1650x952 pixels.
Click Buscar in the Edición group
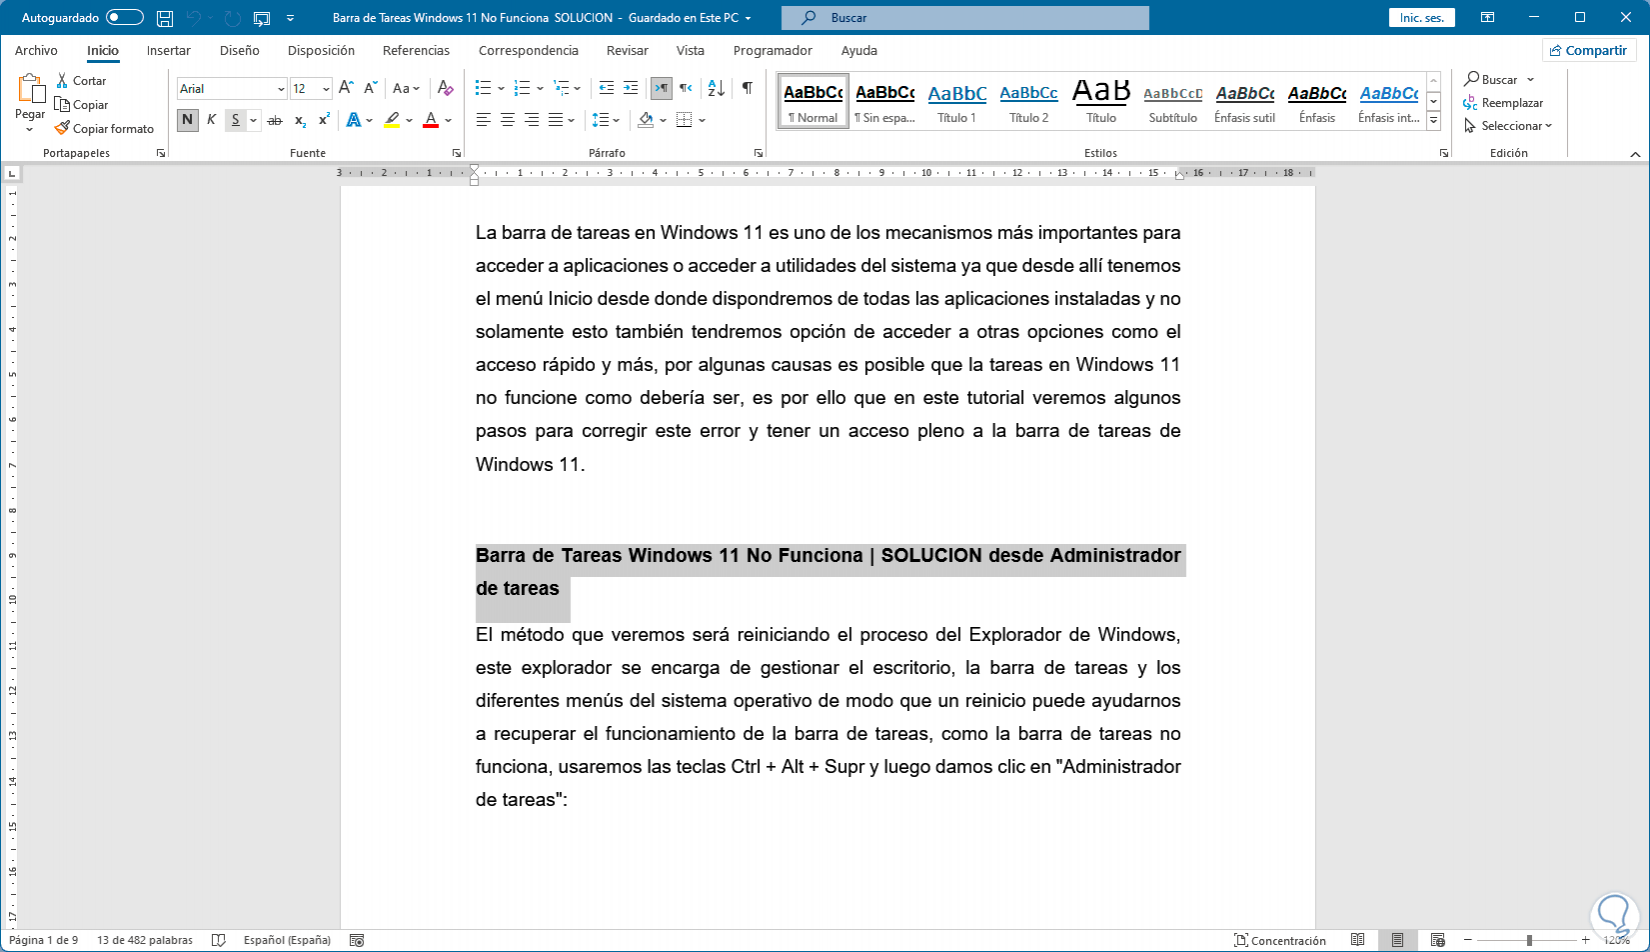[x=1499, y=79]
